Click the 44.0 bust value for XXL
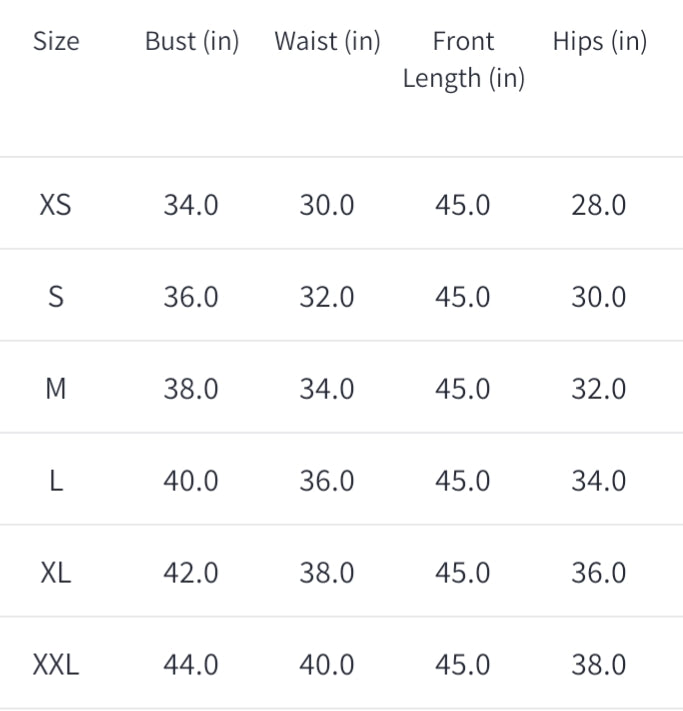 tap(191, 665)
